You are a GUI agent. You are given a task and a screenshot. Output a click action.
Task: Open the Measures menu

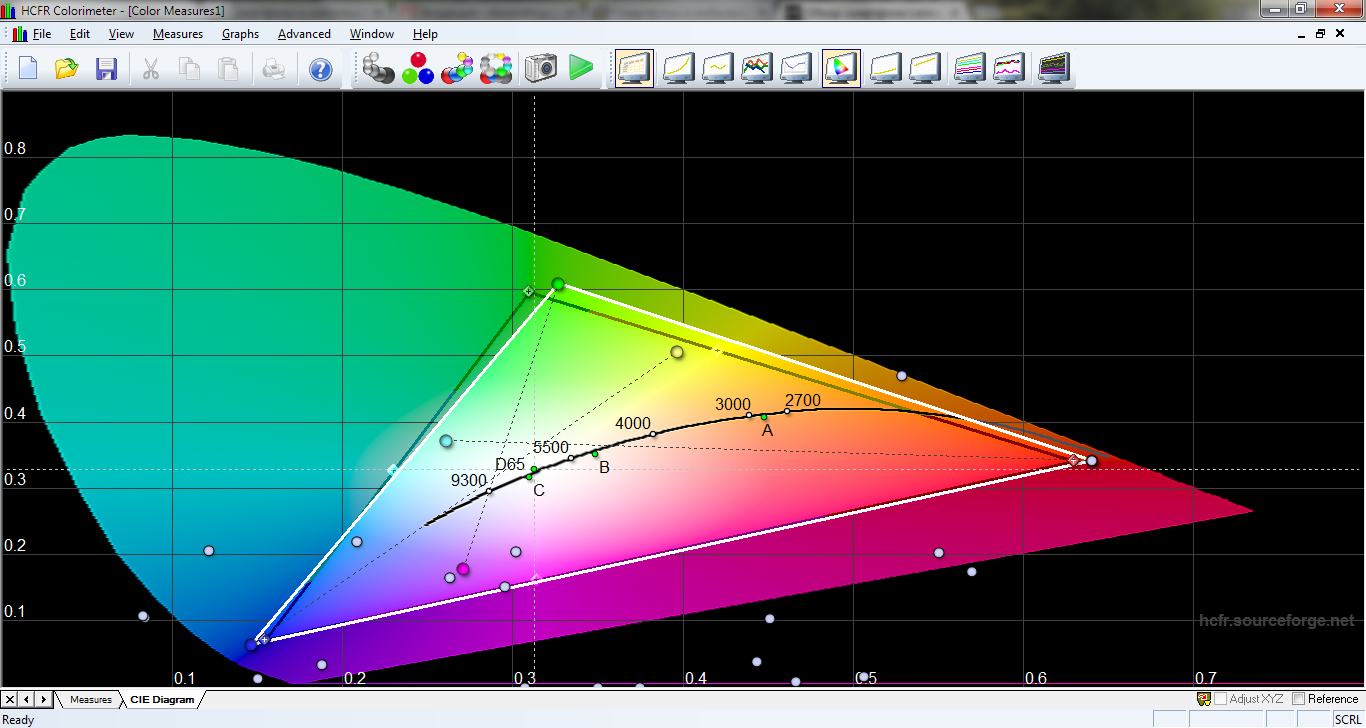pyautogui.click(x=177, y=34)
